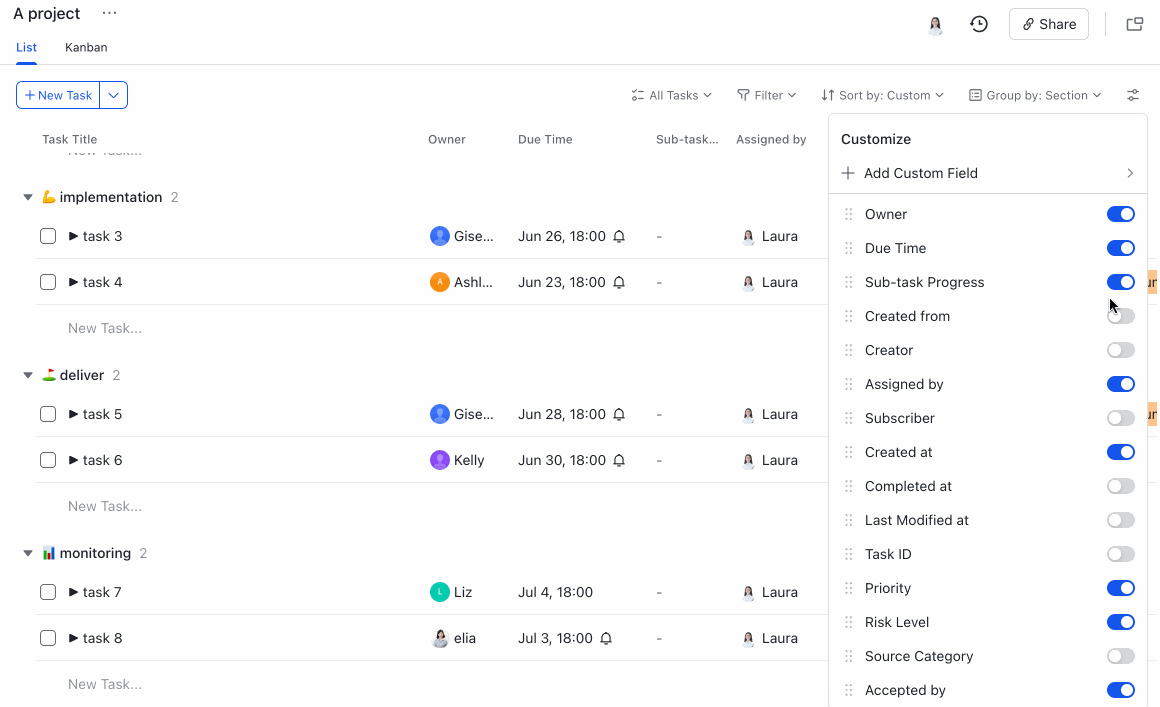Click the Share button

1048,23
